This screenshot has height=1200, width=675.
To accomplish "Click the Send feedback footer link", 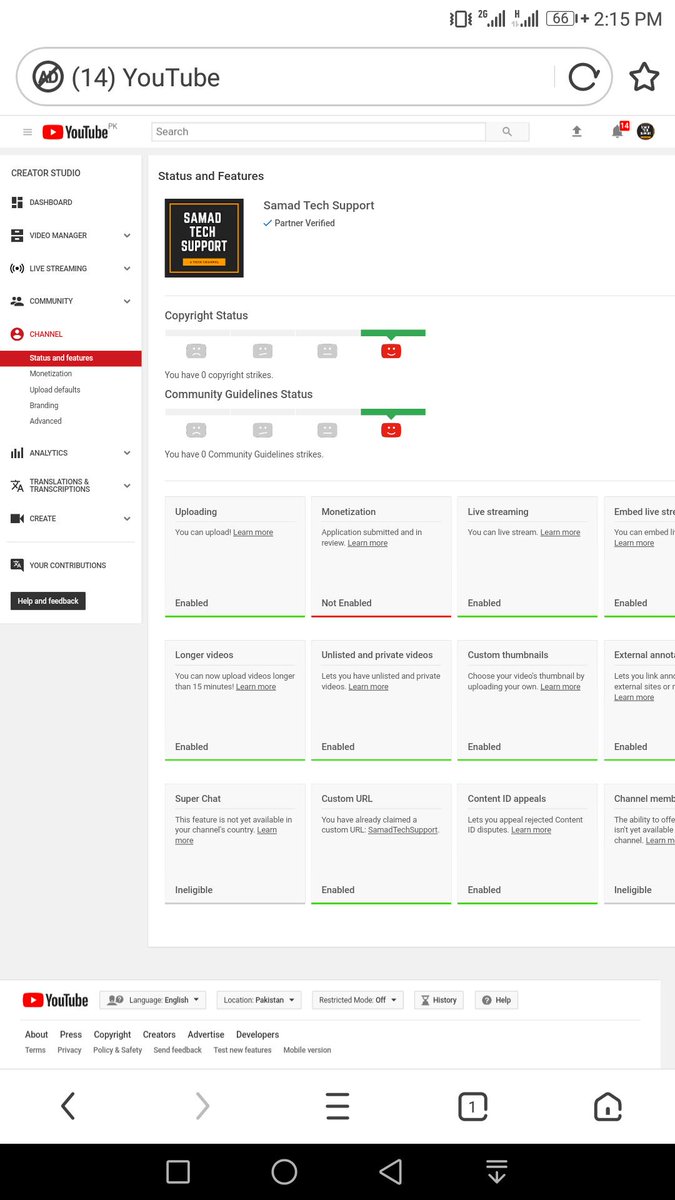I will (178, 1050).
